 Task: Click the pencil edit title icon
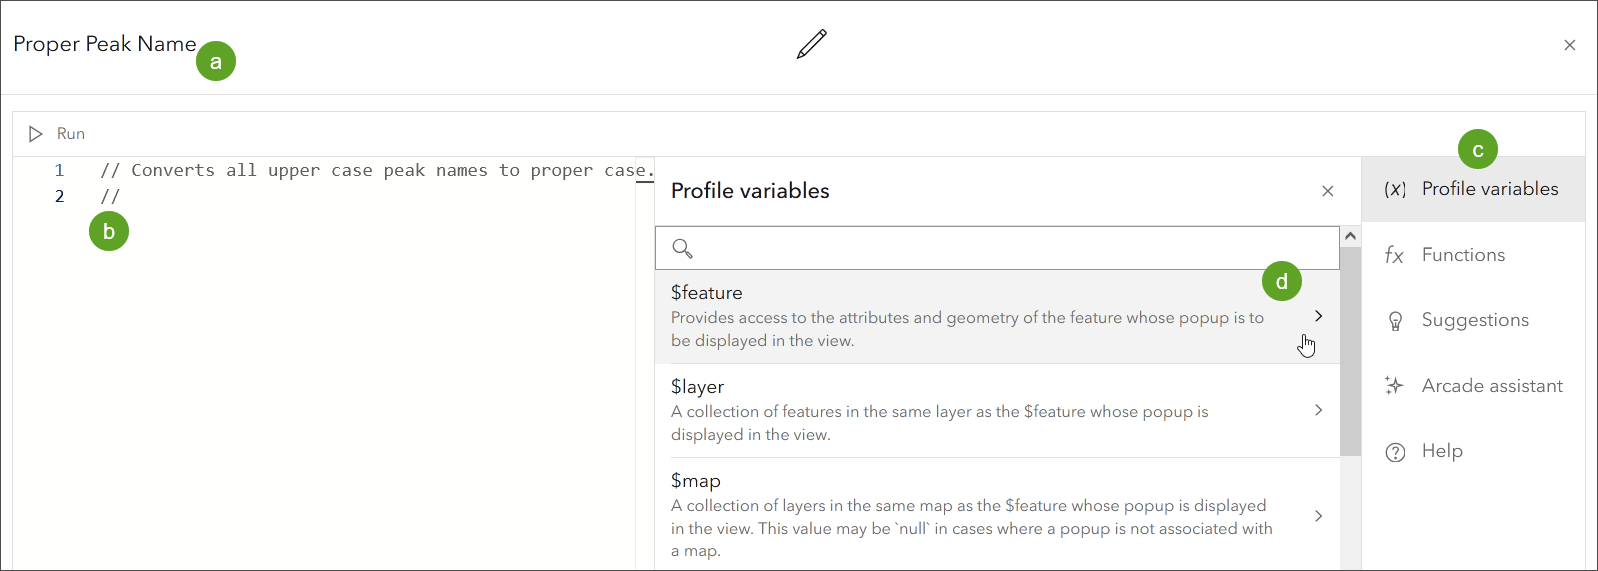[812, 44]
